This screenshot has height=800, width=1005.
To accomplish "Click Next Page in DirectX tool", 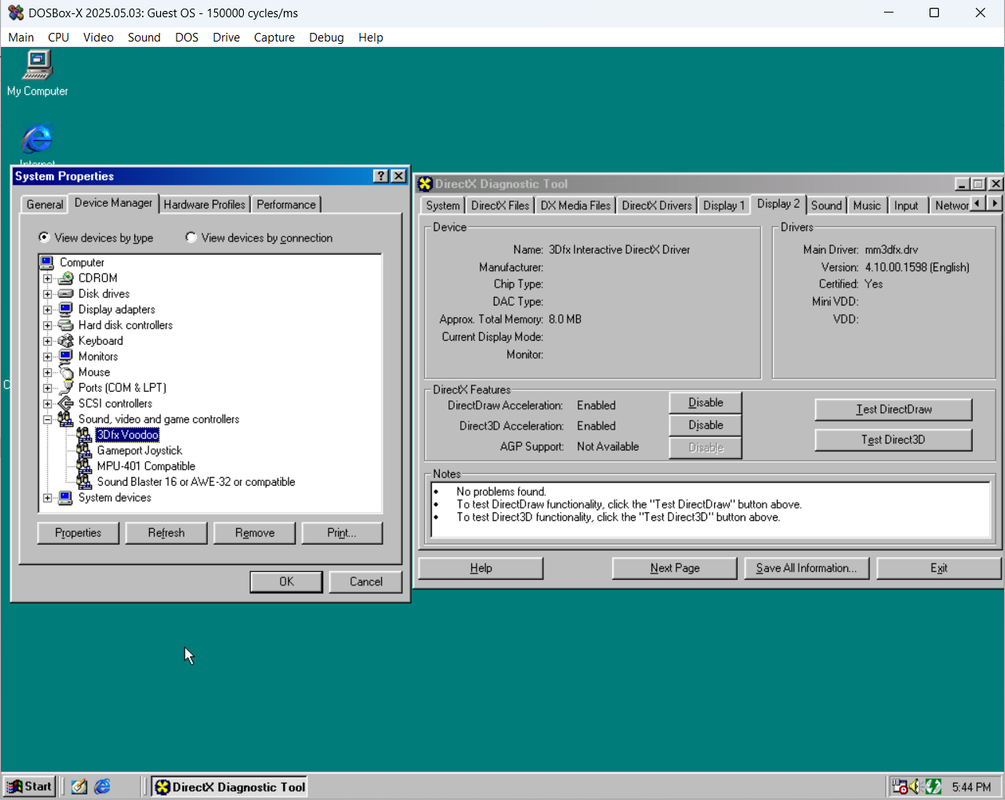I will point(674,568).
